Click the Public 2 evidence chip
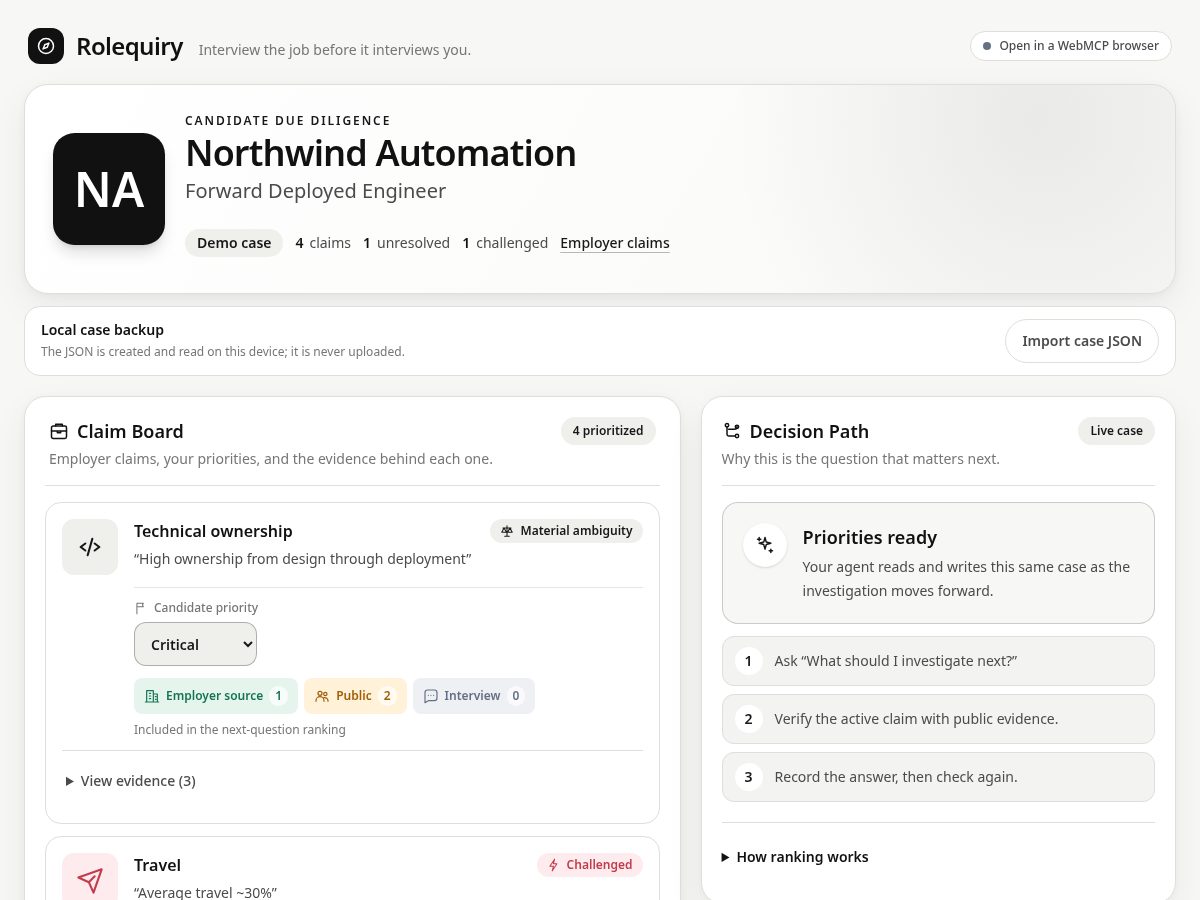The height and width of the screenshot is (900, 1200). click(355, 696)
